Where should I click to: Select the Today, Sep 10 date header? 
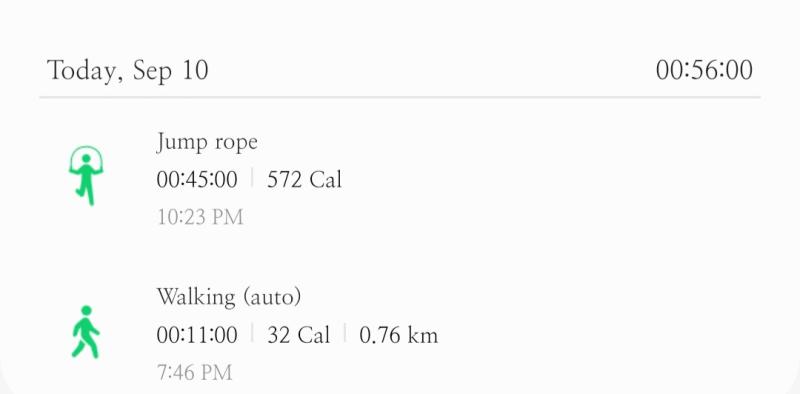click(x=128, y=70)
